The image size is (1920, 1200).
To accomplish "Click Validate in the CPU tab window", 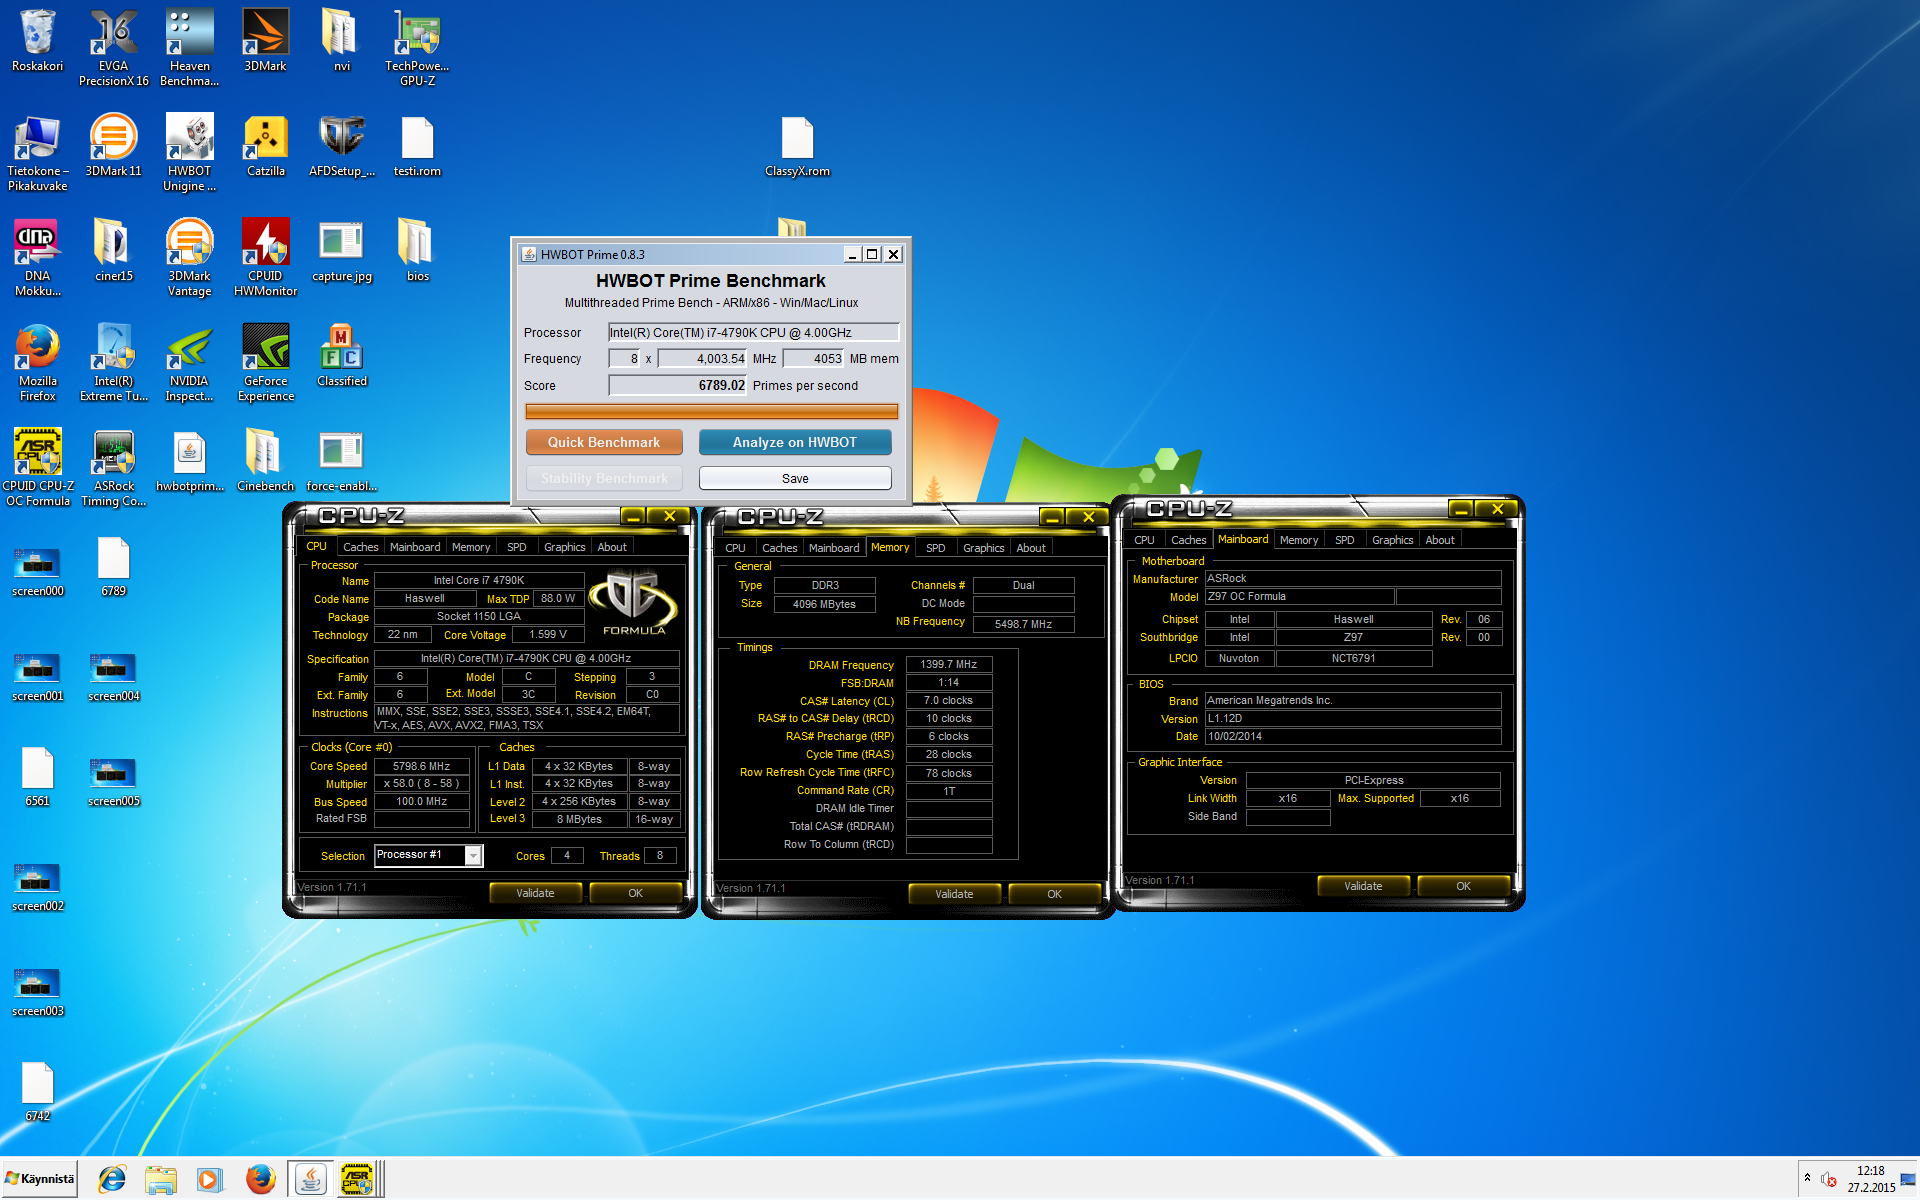I will coord(535,893).
